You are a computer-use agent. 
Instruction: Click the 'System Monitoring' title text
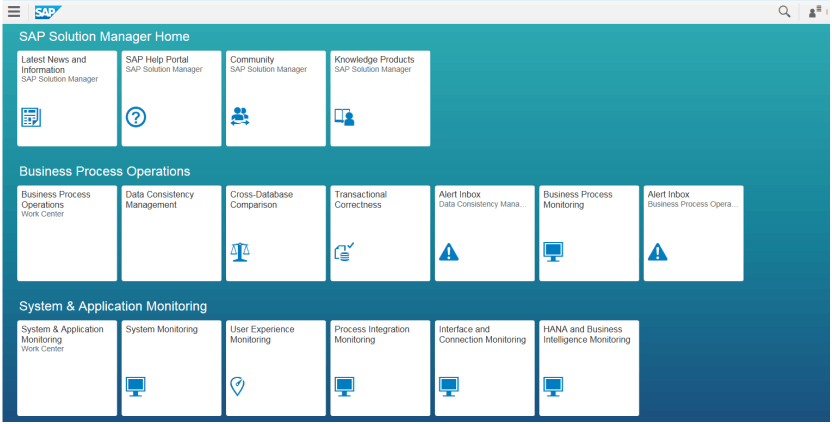click(161, 329)
